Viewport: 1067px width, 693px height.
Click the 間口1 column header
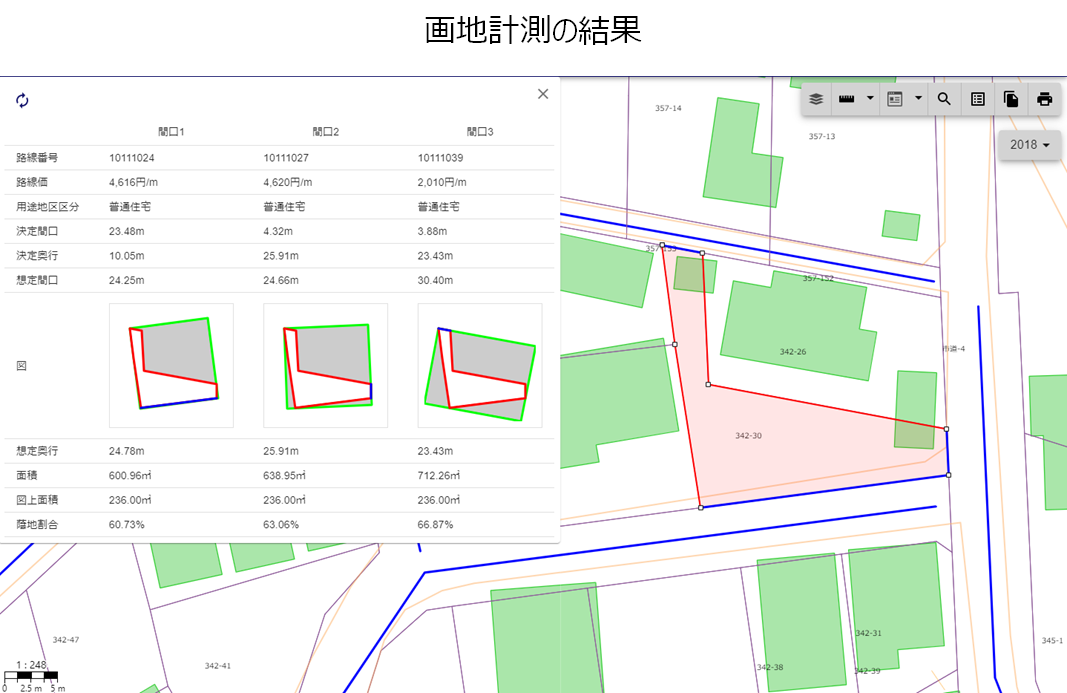(171, 131)
